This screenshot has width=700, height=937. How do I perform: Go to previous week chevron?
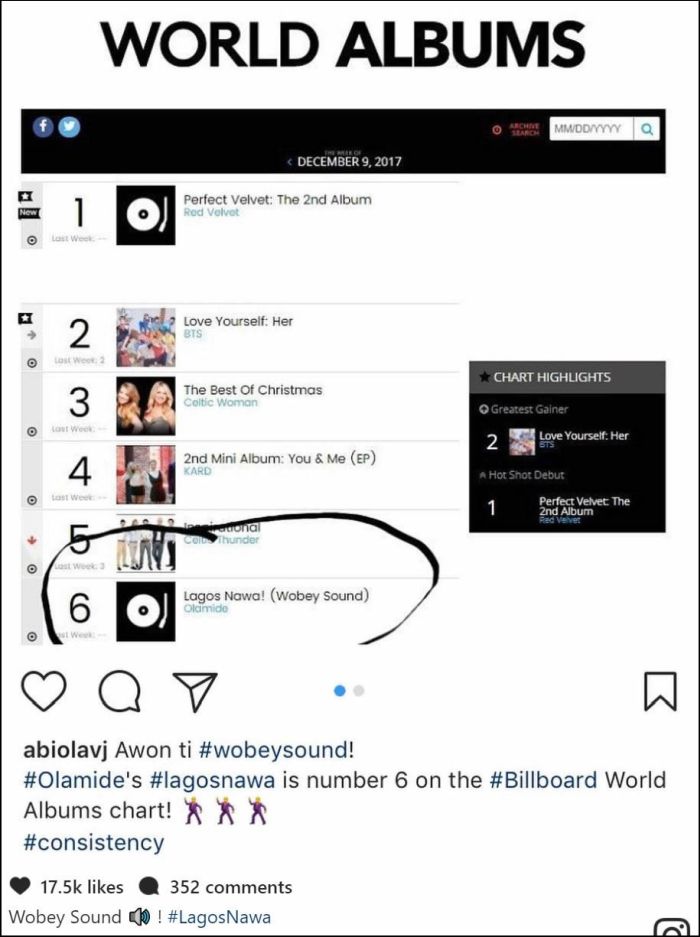pos(289,162)
